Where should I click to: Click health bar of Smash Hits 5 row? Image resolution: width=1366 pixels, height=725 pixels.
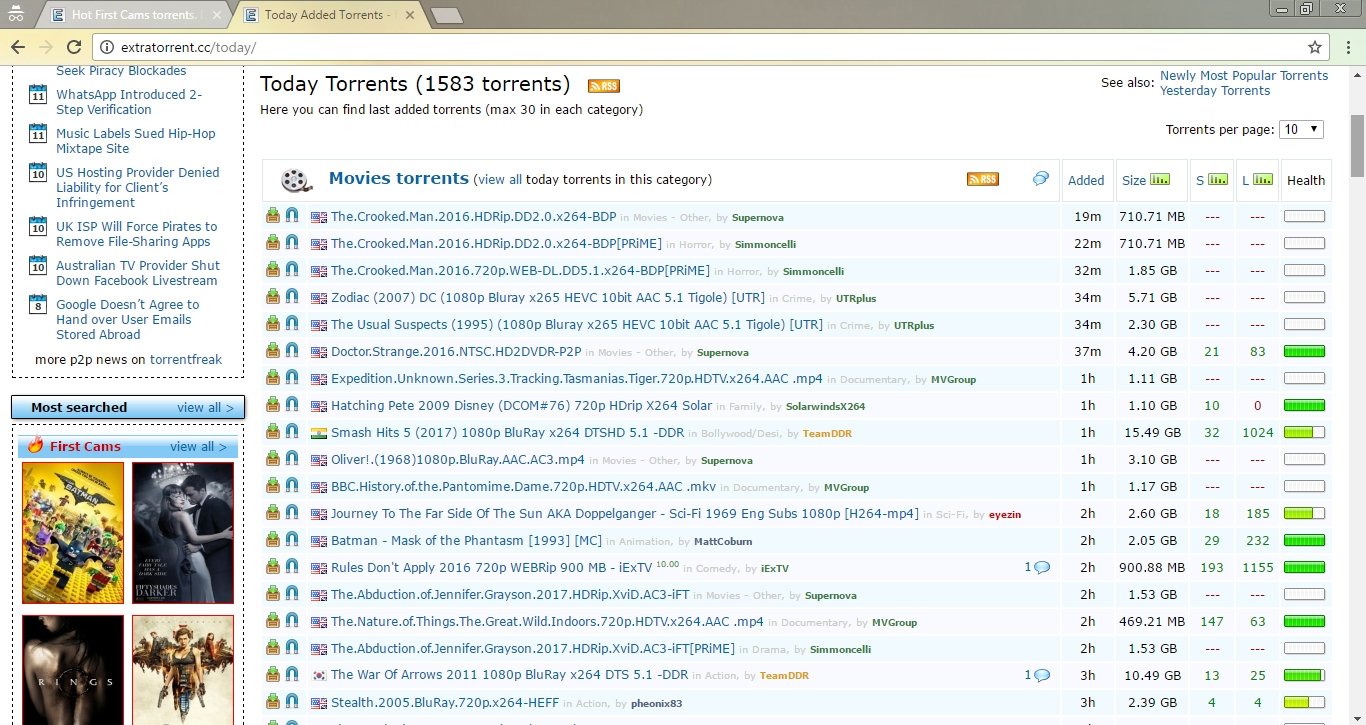tap(1304, 432)
